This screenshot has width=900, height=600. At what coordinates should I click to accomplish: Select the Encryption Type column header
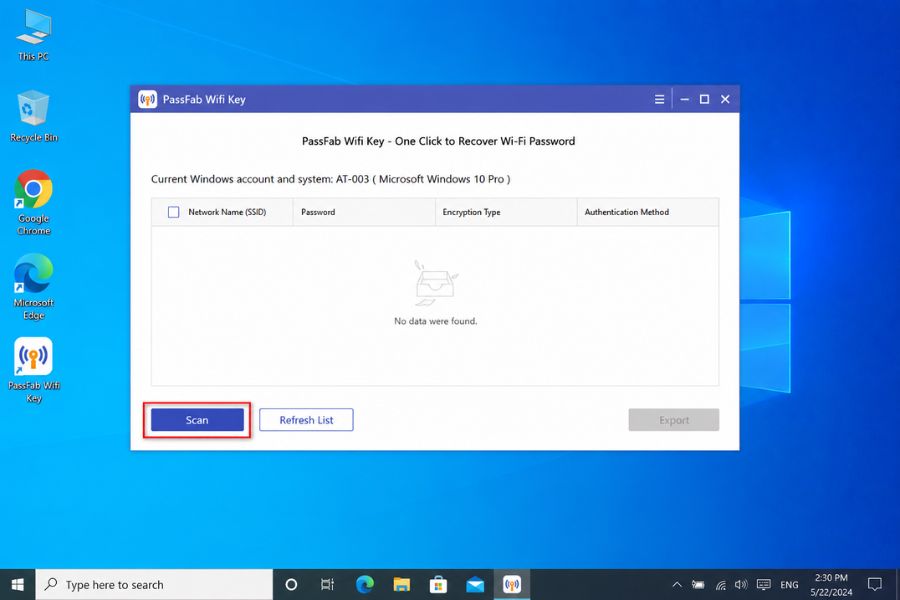(506, 212)
